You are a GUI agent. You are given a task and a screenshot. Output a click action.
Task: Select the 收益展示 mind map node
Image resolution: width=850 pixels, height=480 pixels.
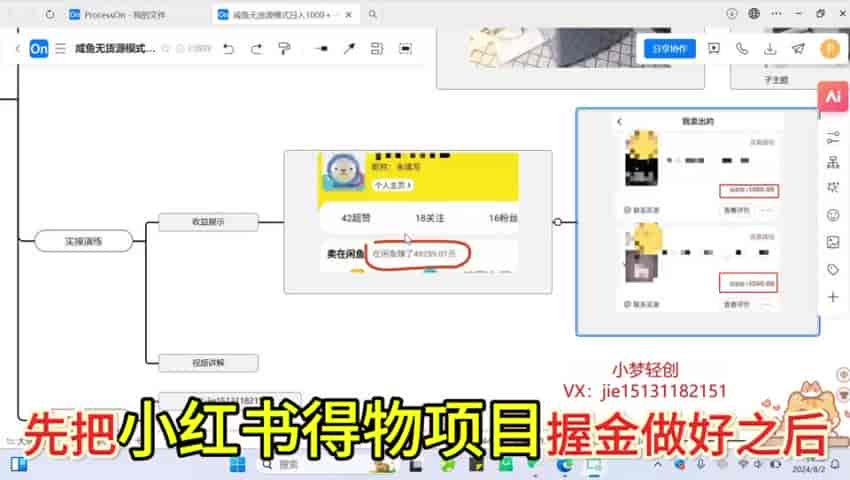[x=208, y=222]
